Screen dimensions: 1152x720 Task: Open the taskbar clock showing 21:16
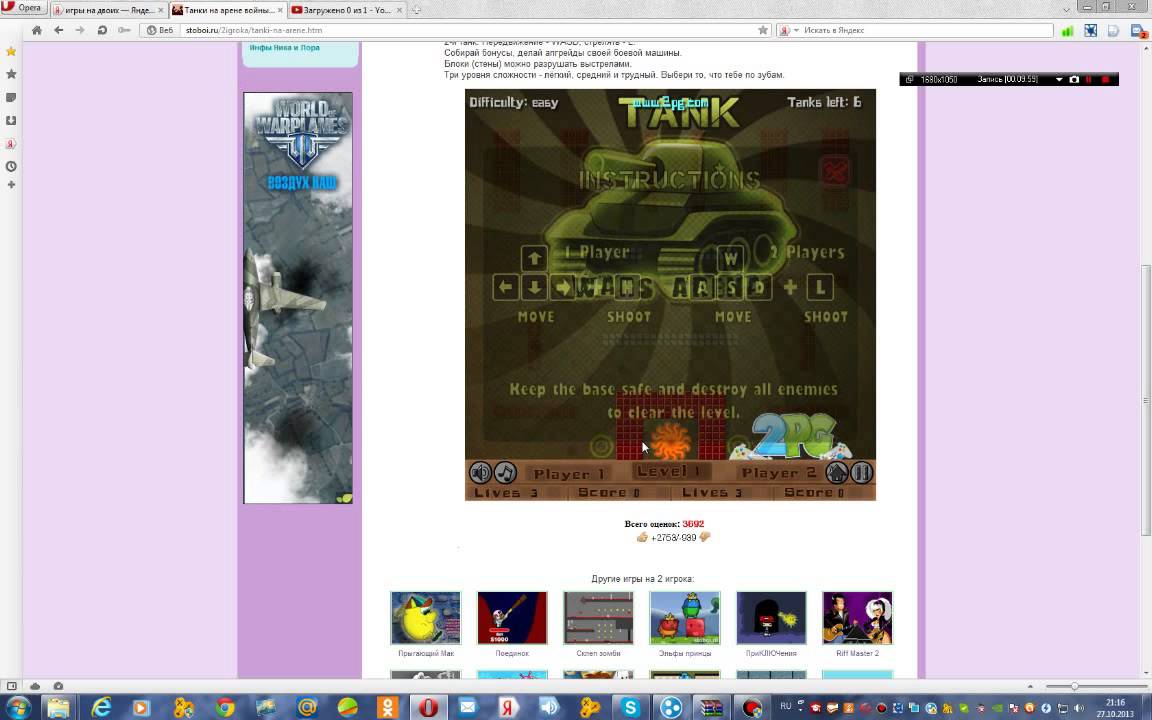tap(1115, 708)
